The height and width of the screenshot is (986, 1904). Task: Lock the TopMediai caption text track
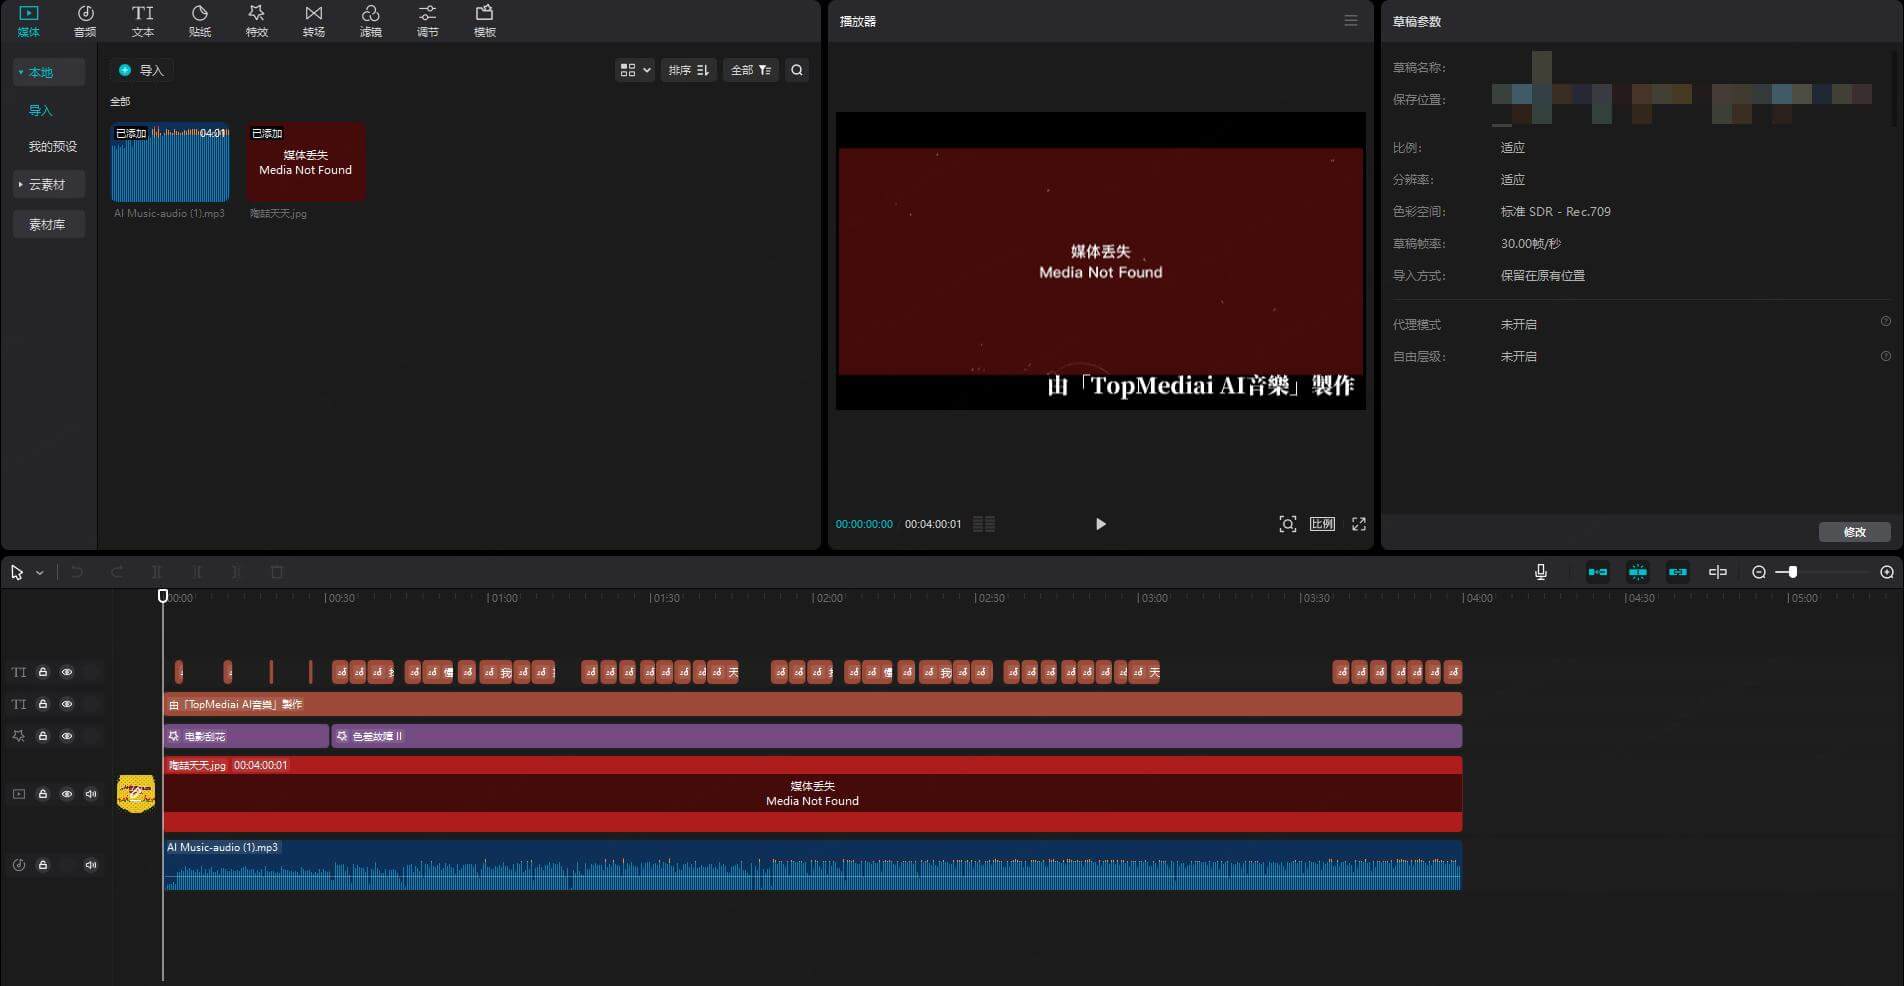[43, 704]
